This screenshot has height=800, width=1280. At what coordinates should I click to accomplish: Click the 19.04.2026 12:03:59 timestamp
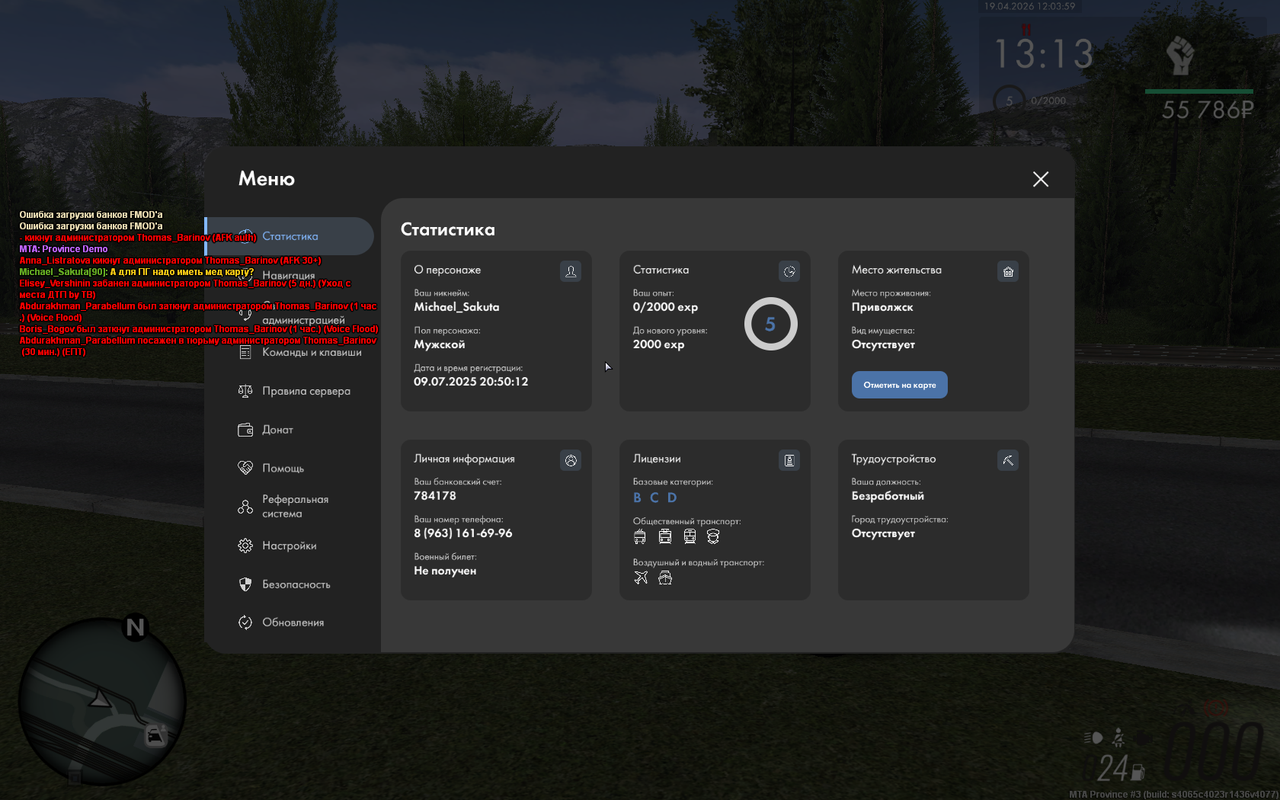click(x=1030, y=6)
